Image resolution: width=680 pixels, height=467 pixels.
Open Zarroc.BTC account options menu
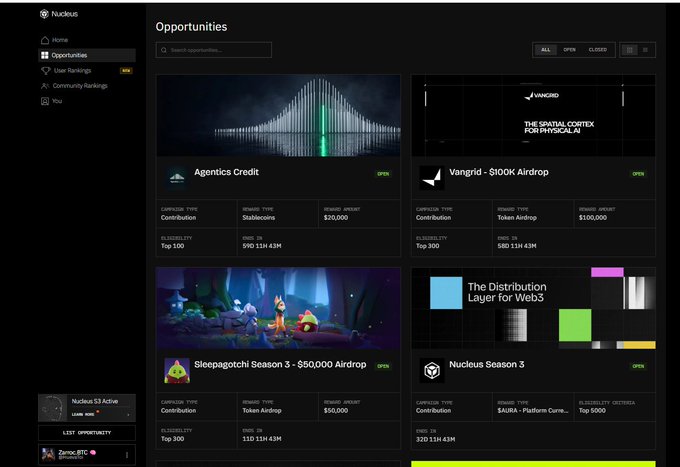127,455
